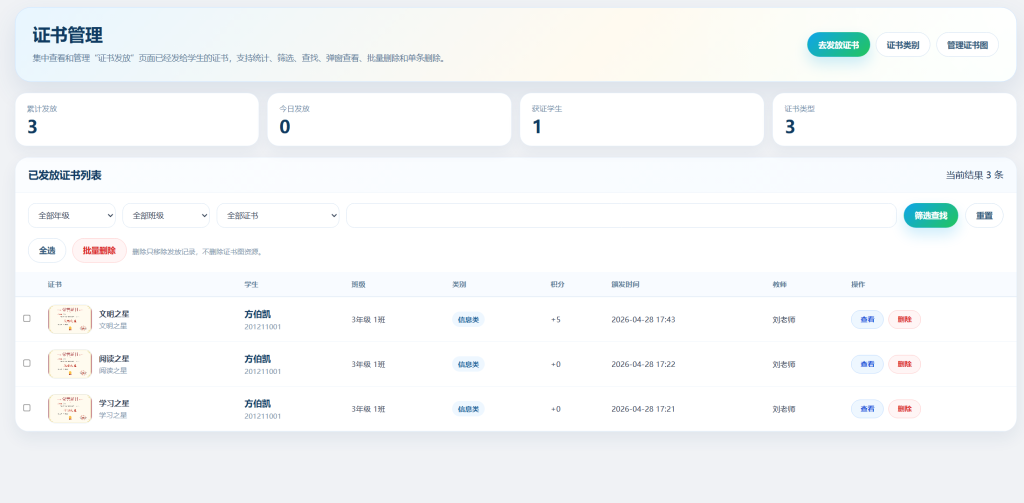Open the 去发放证书 page

[838, 44]
